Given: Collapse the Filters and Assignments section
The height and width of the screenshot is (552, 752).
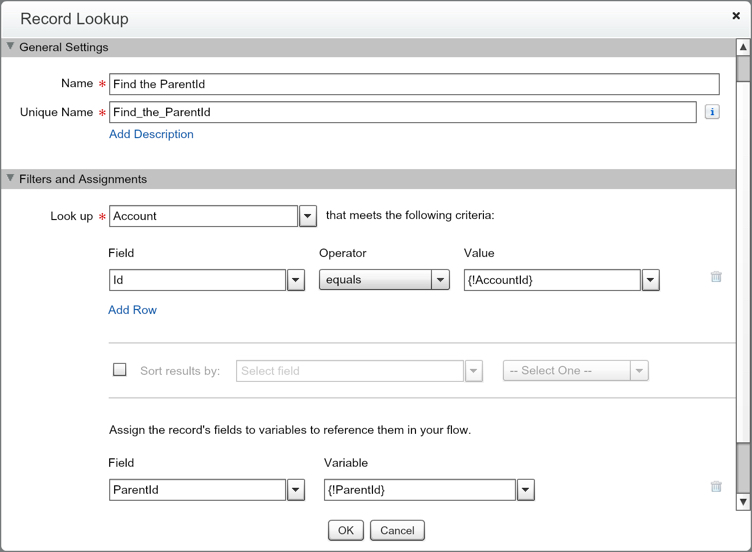Looking at the screenshot, I should click(x=11, y=179).
